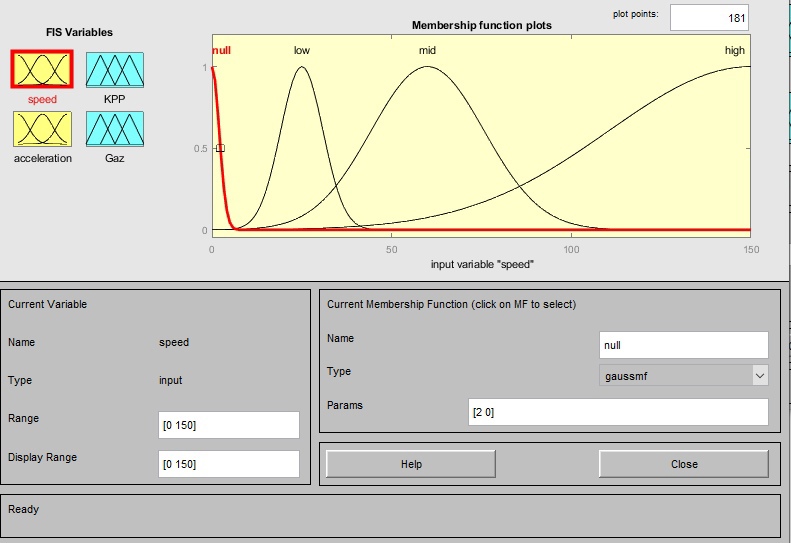
Task: Select the speed input variable icon
Action: point(42,69)
